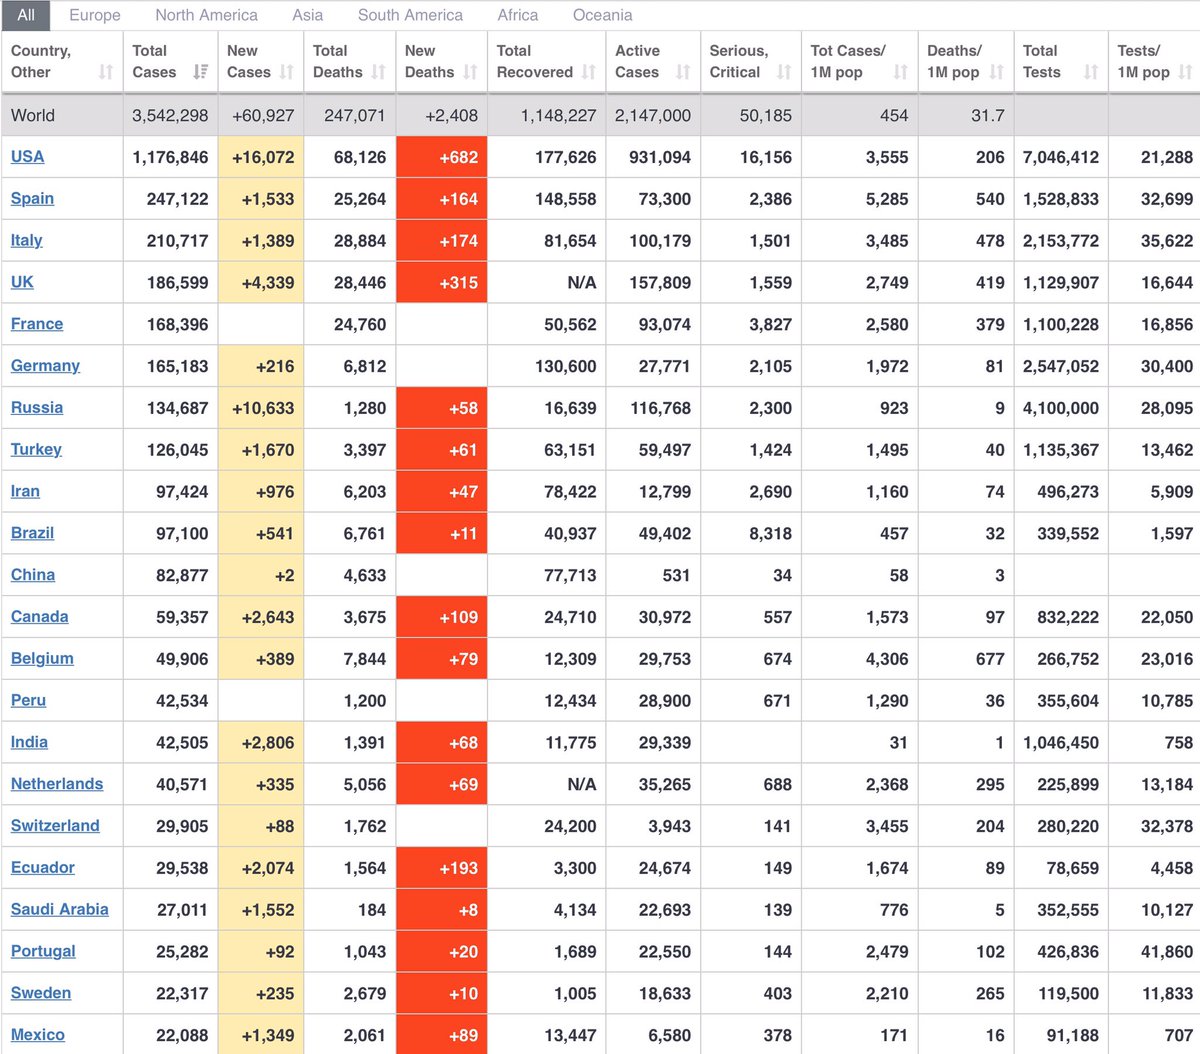Image resolution: width=1200 pixels, height=1054 pixels.
Task: Sort by Total Deaths arrows icon
Action: click(x=379, y=72)
